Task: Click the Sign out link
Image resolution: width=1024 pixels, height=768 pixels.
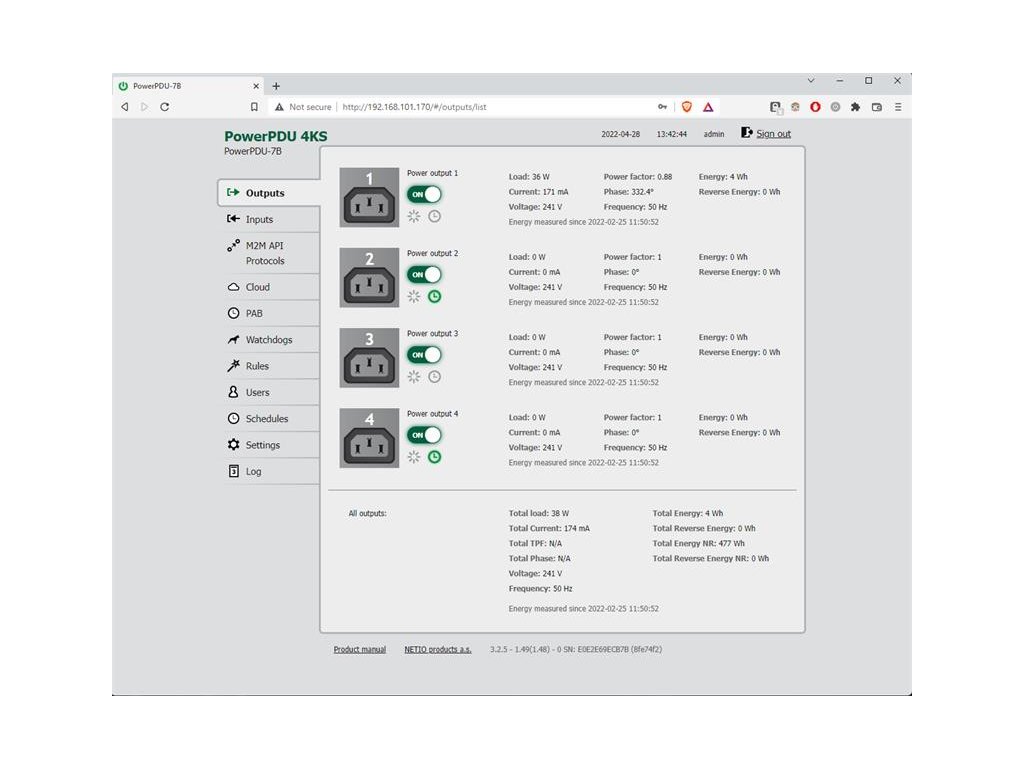Action: 773,134
